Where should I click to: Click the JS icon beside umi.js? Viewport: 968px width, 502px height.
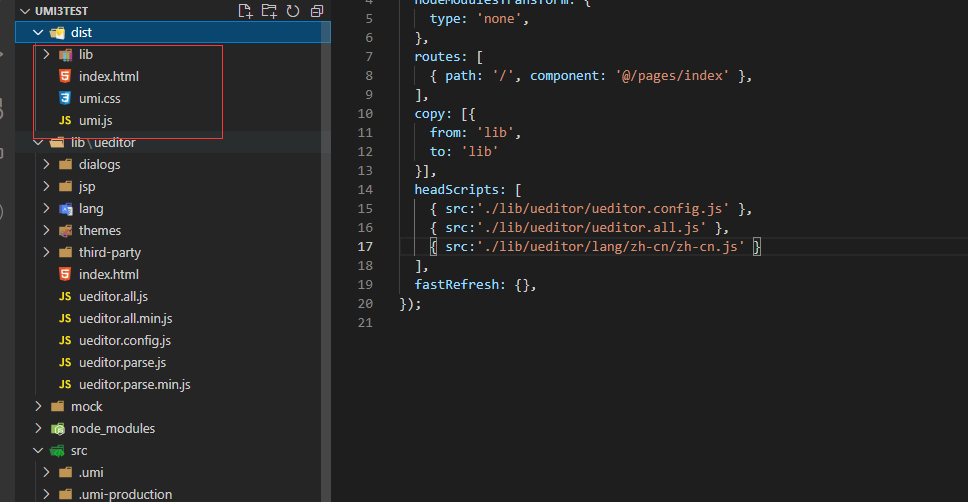click(x=65, y=120)
